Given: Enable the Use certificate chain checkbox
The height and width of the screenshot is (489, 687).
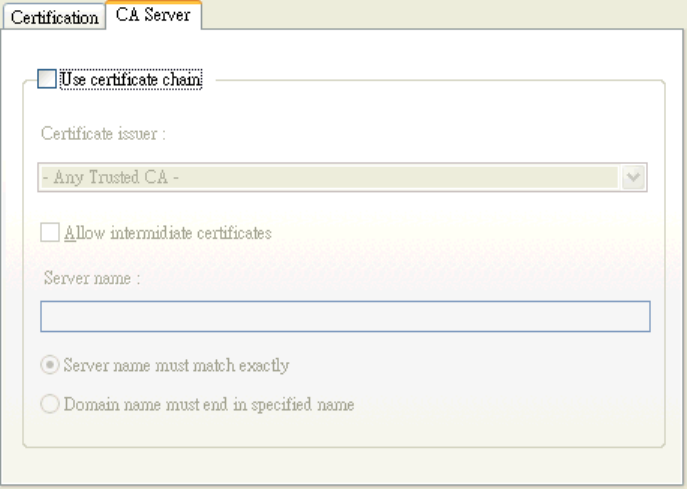Looking at the screenshot, I should pyautogui.click(x=46, y=79).
